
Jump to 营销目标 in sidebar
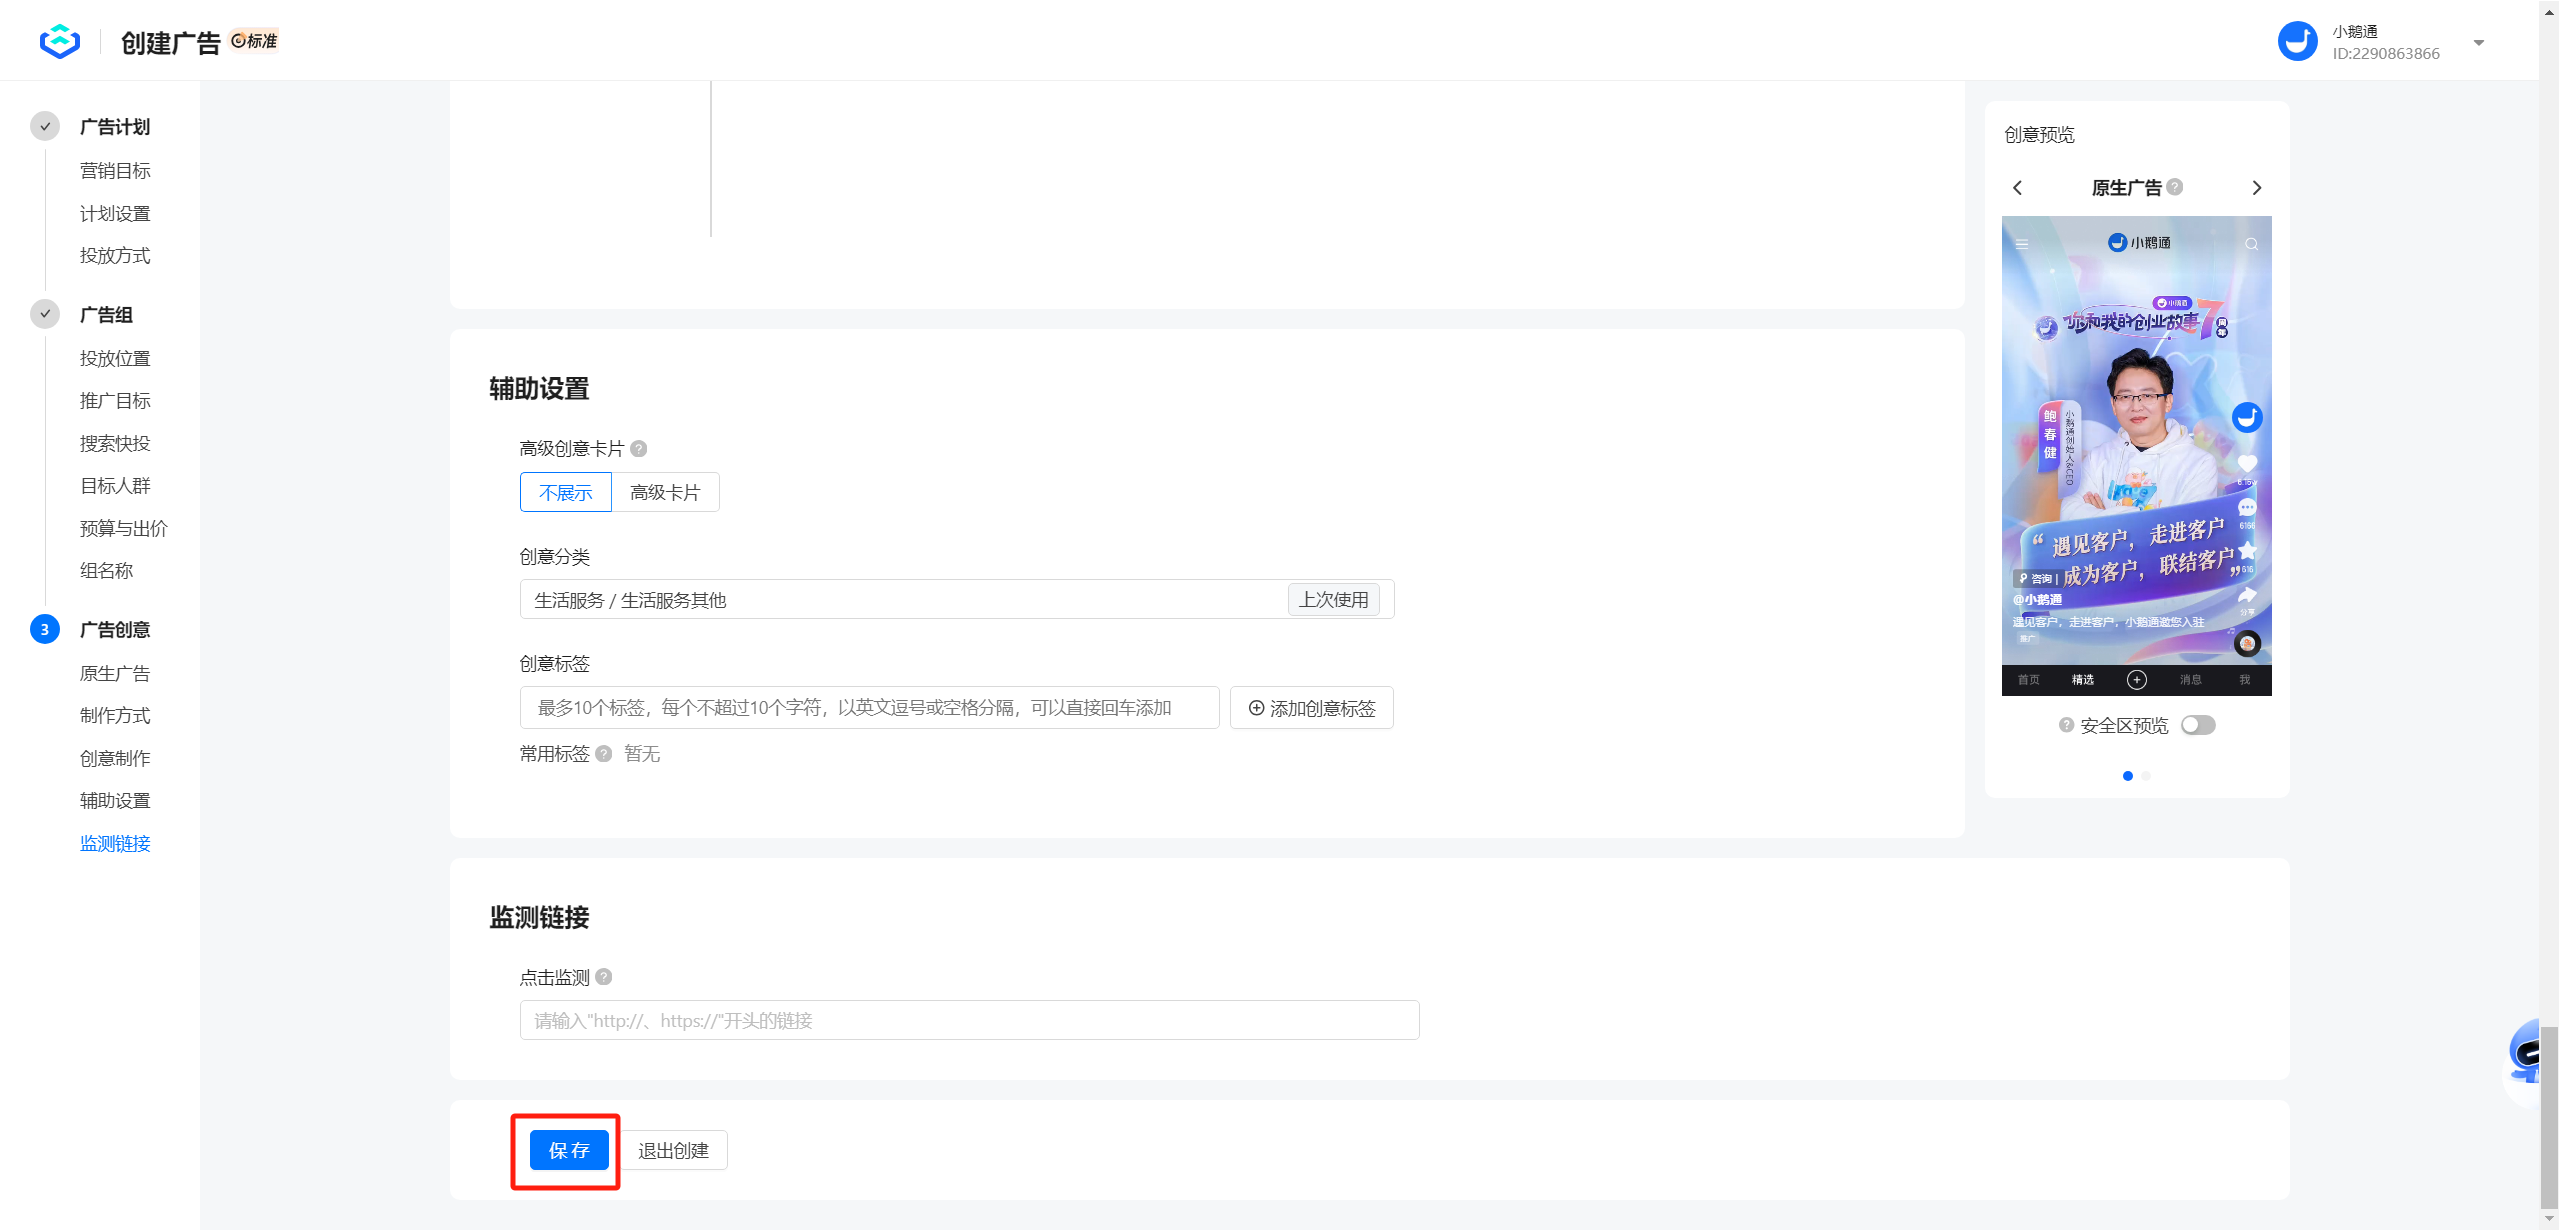pos(115,171)
